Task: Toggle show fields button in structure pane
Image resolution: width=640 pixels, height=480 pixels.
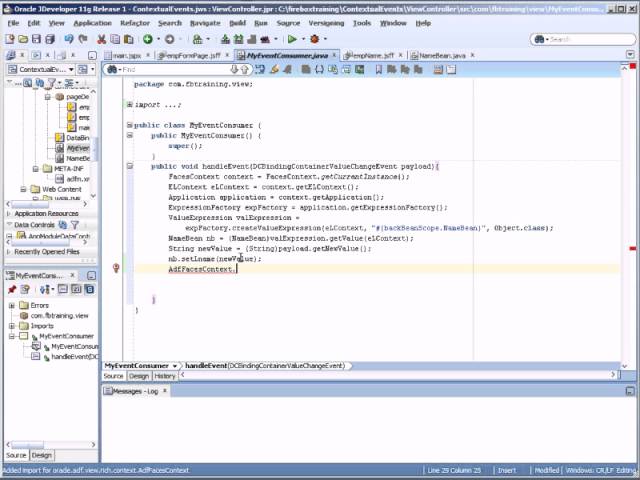Action: click(76, 289)
